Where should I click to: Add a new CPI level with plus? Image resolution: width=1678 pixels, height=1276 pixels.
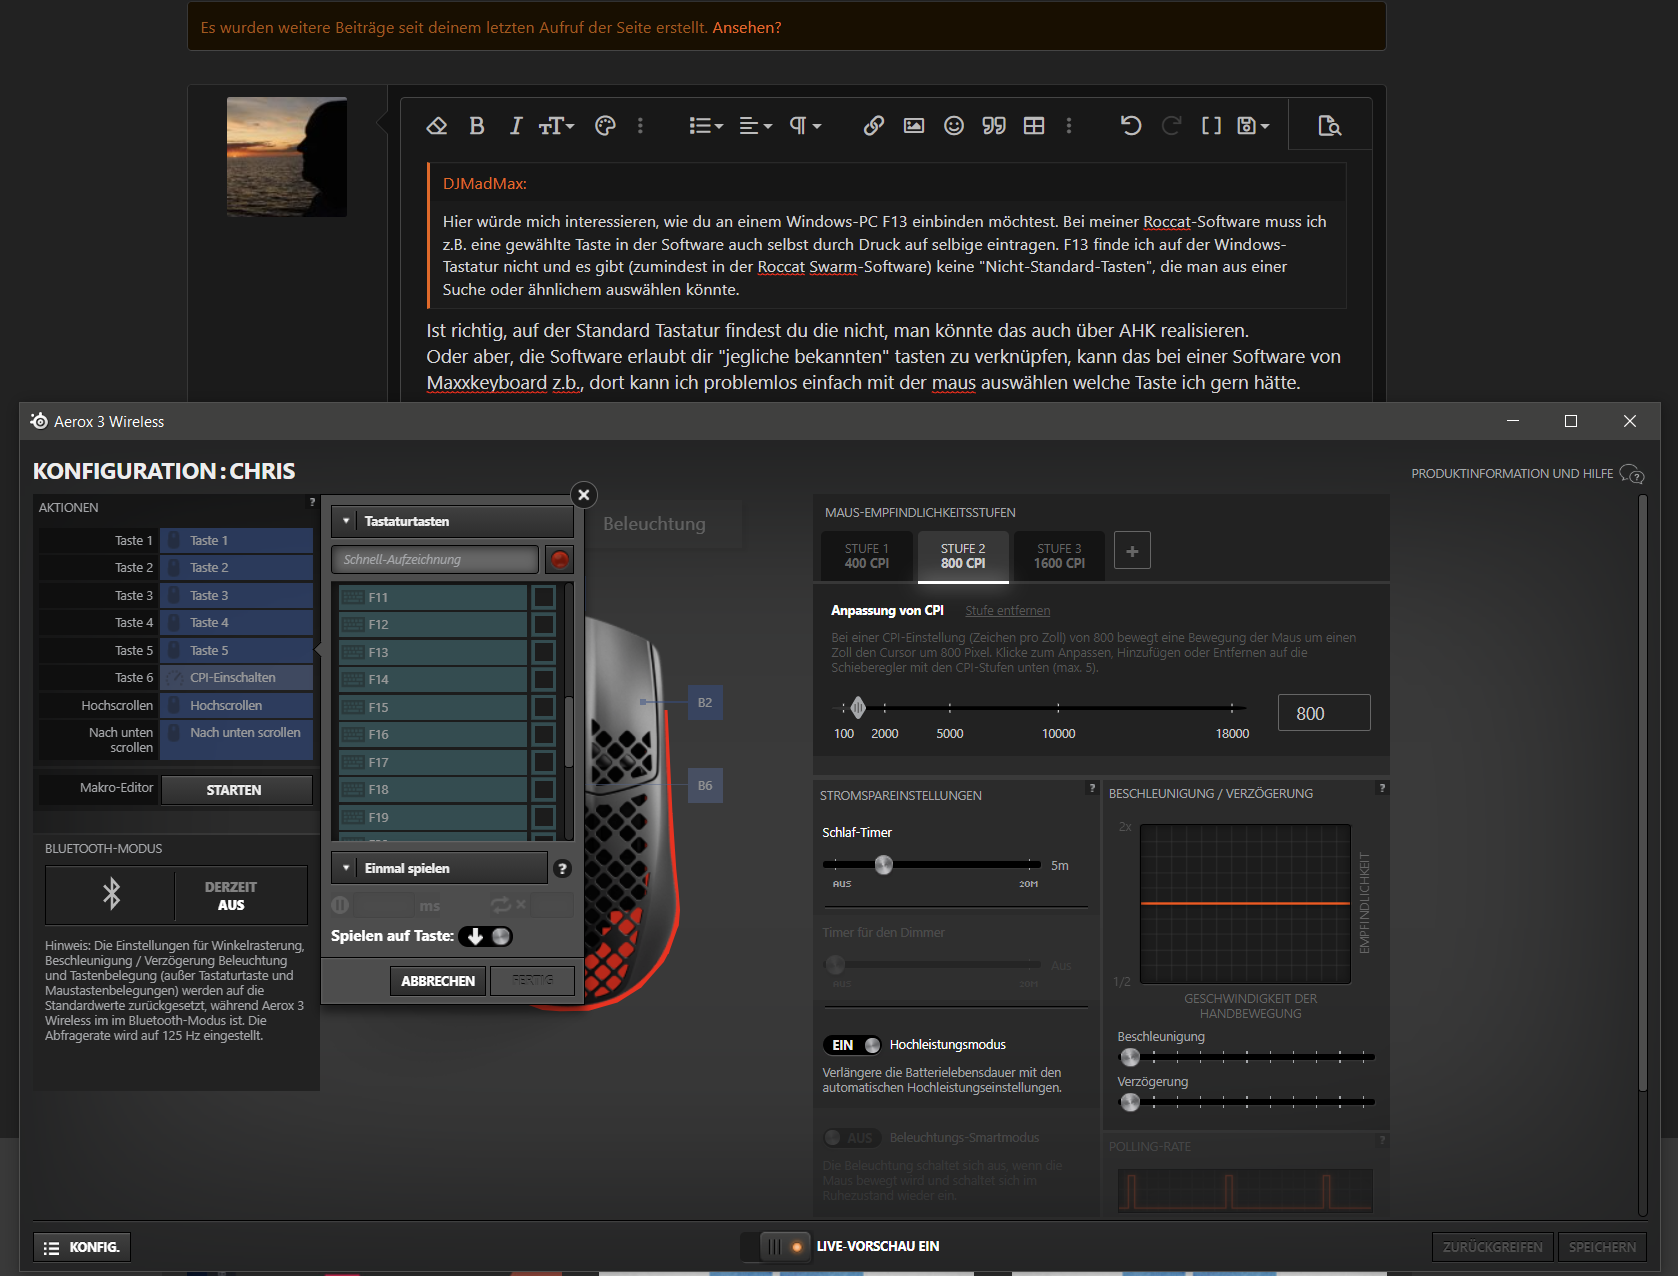tap(1132, 551)
